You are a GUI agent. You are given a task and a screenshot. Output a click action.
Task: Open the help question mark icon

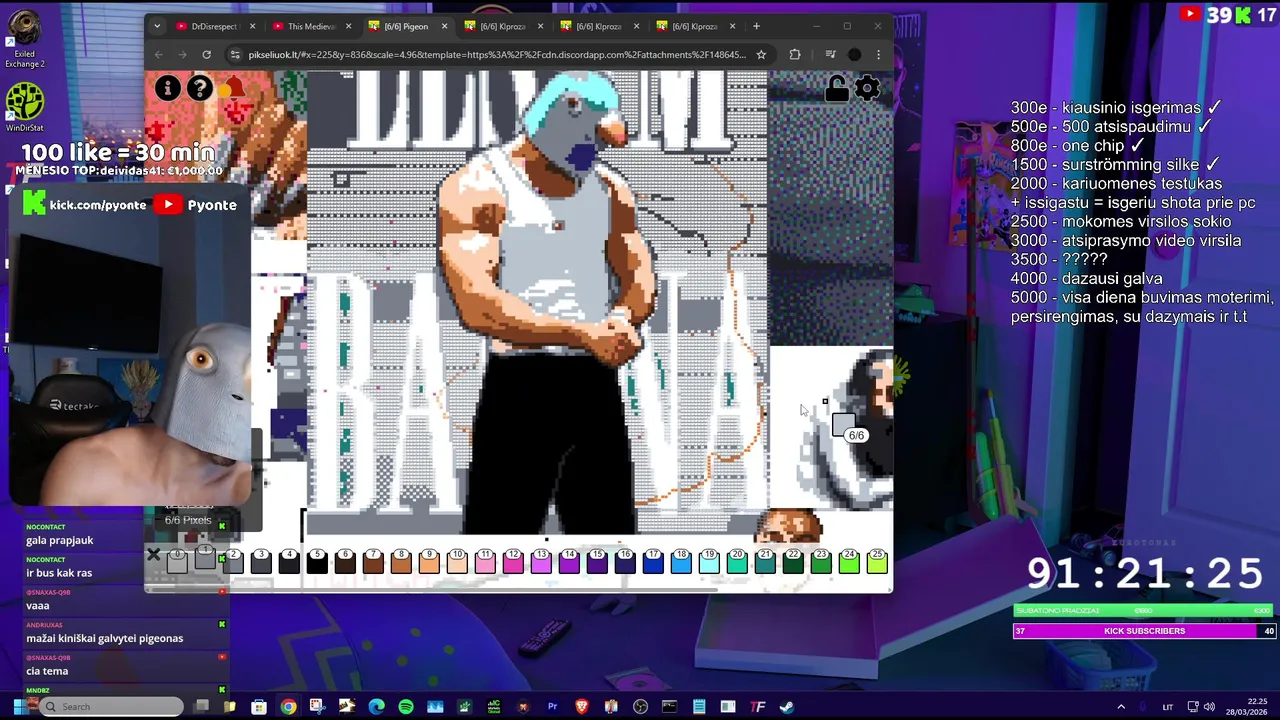coord(200,88)
